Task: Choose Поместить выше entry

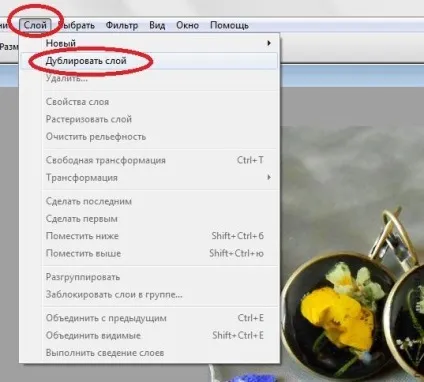Action: click(x=149, y=253)
